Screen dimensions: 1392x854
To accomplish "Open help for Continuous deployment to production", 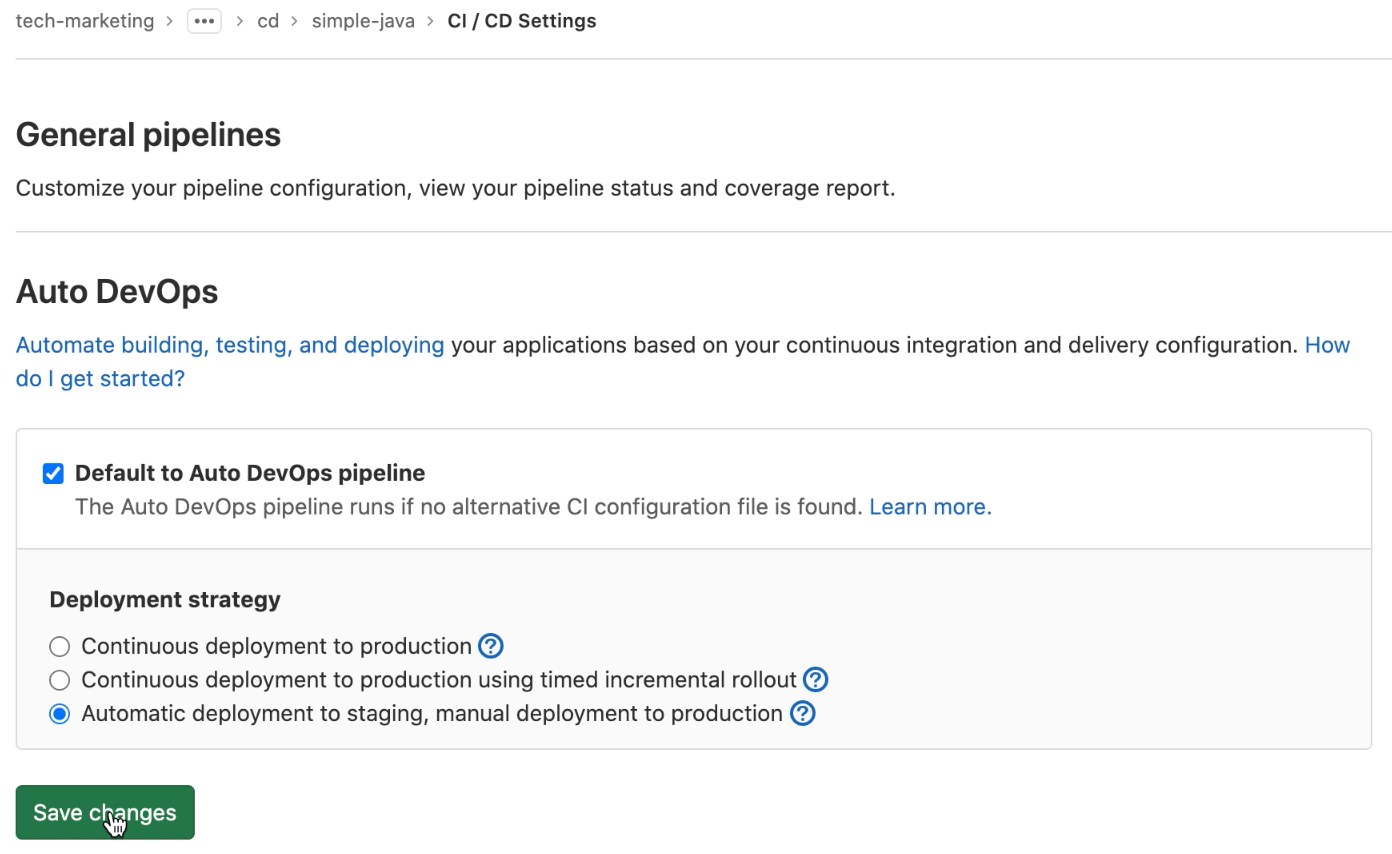I will 490,646.
